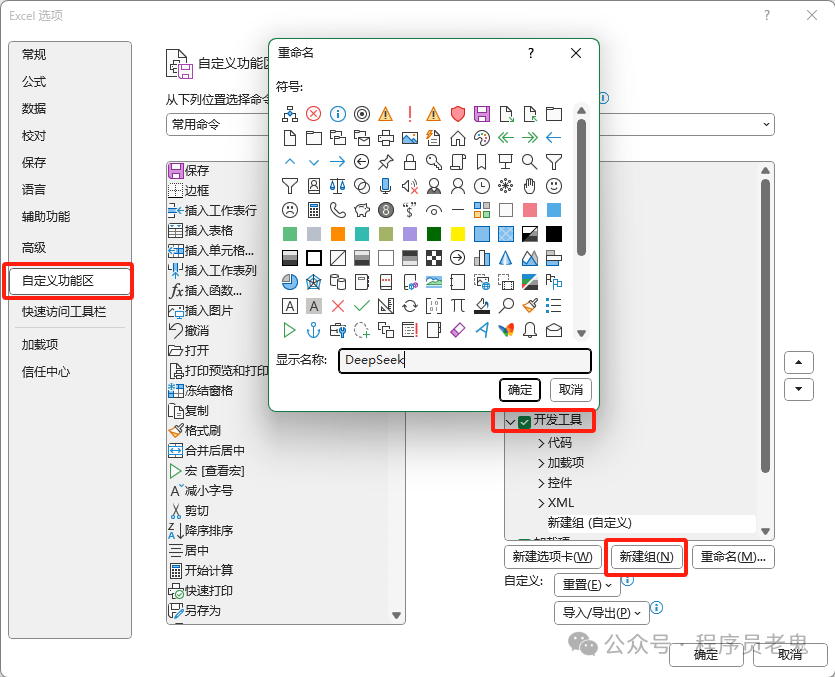Select the red circled X symbol
The height and width of the screenshot is (677, 835).
point(314,114)
